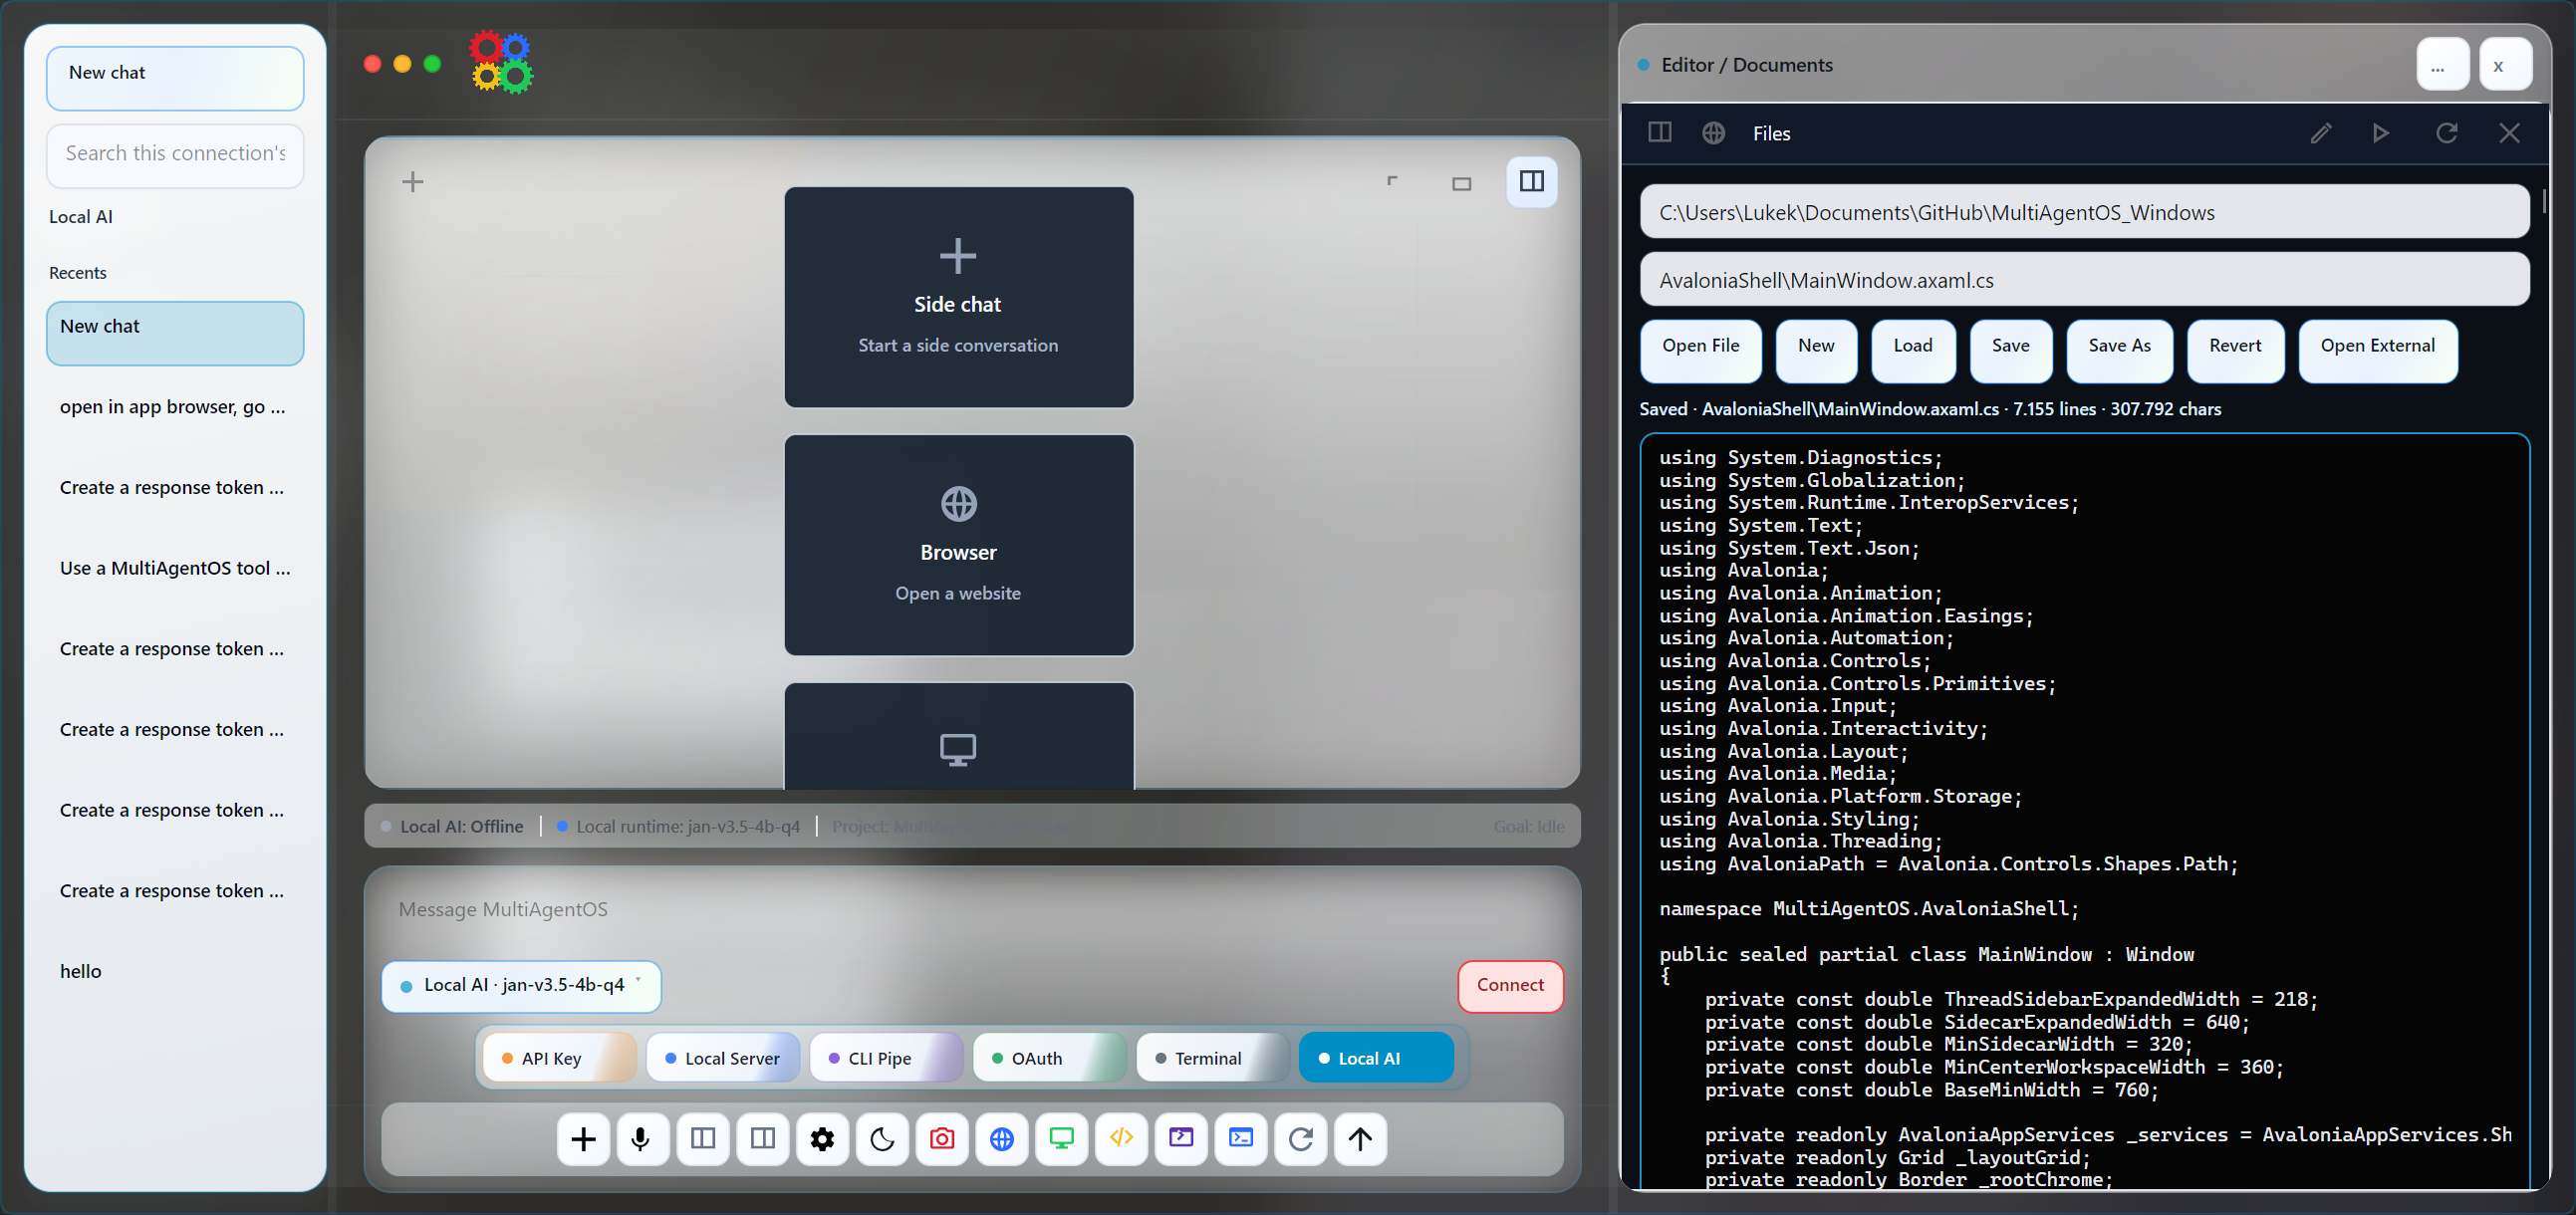Image resolution: width=2576 pixels, height=1215 pixels.
Task: Click the Goal: Idle status text
Action: (1529, 826)
